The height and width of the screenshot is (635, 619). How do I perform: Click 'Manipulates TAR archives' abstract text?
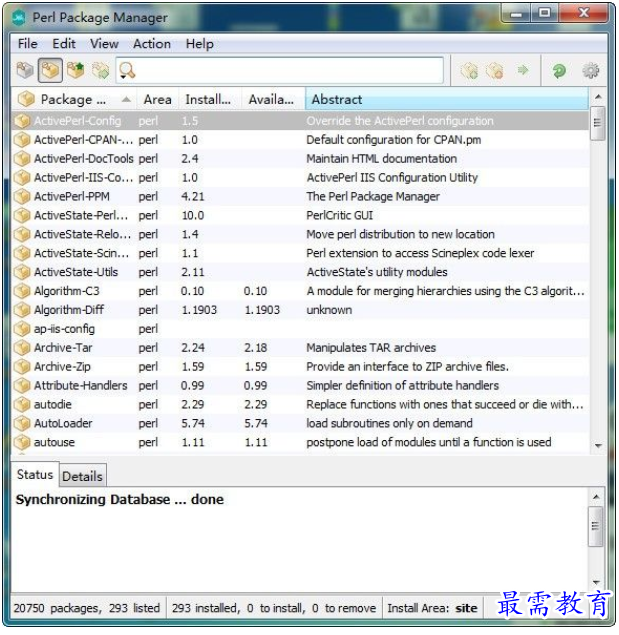coord(371,347)
